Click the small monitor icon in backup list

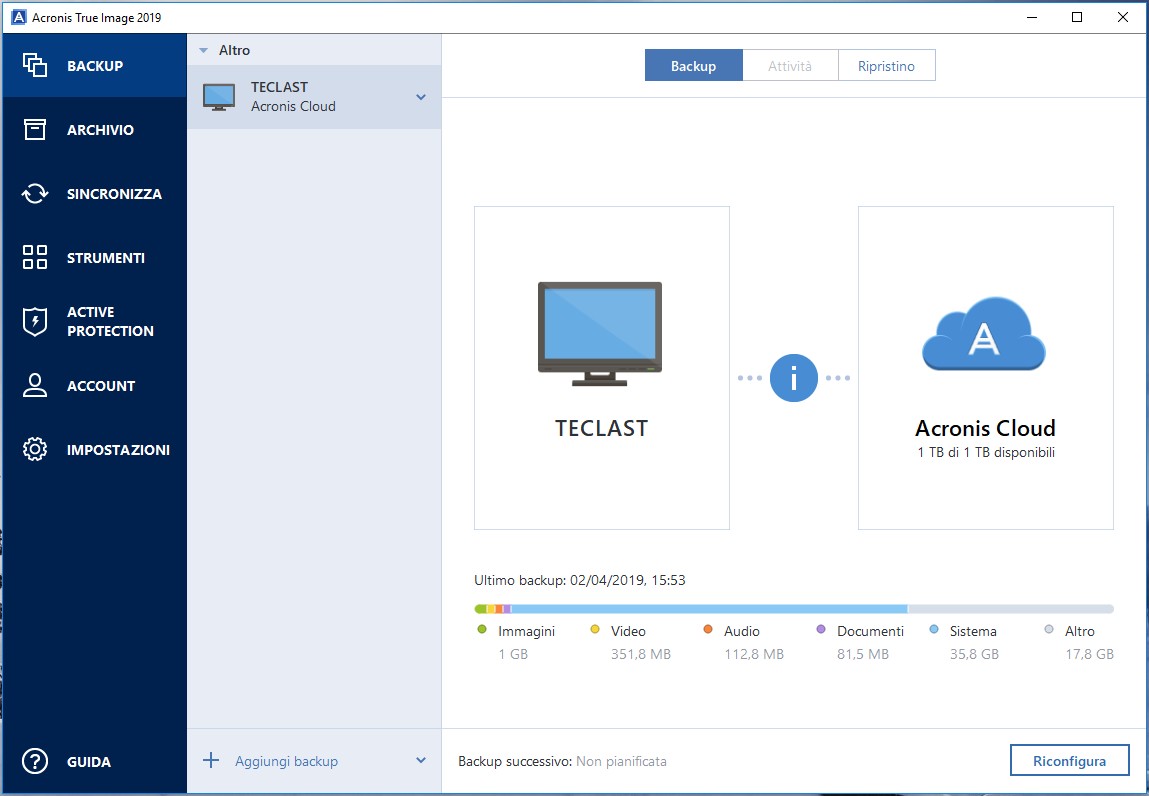219,97
